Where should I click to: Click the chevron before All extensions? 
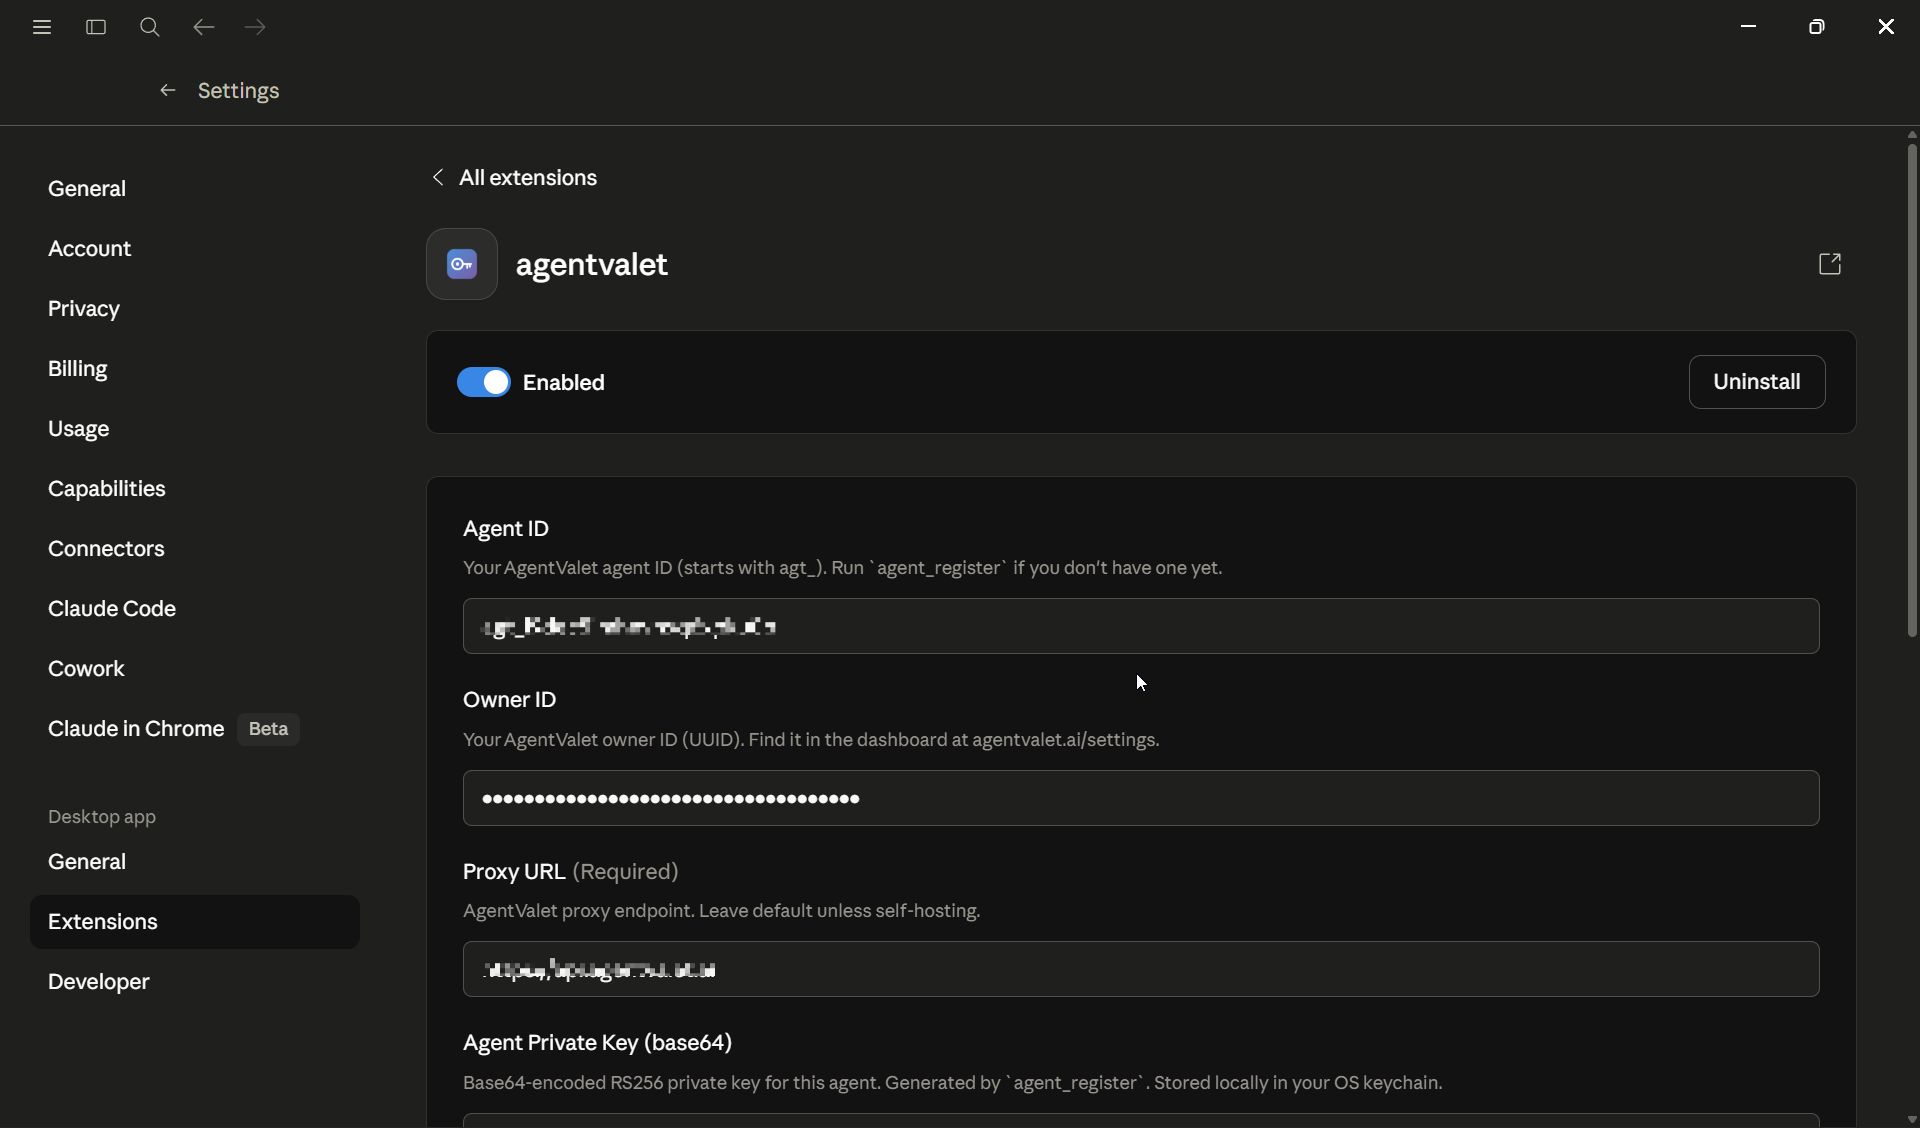[438, 178]
